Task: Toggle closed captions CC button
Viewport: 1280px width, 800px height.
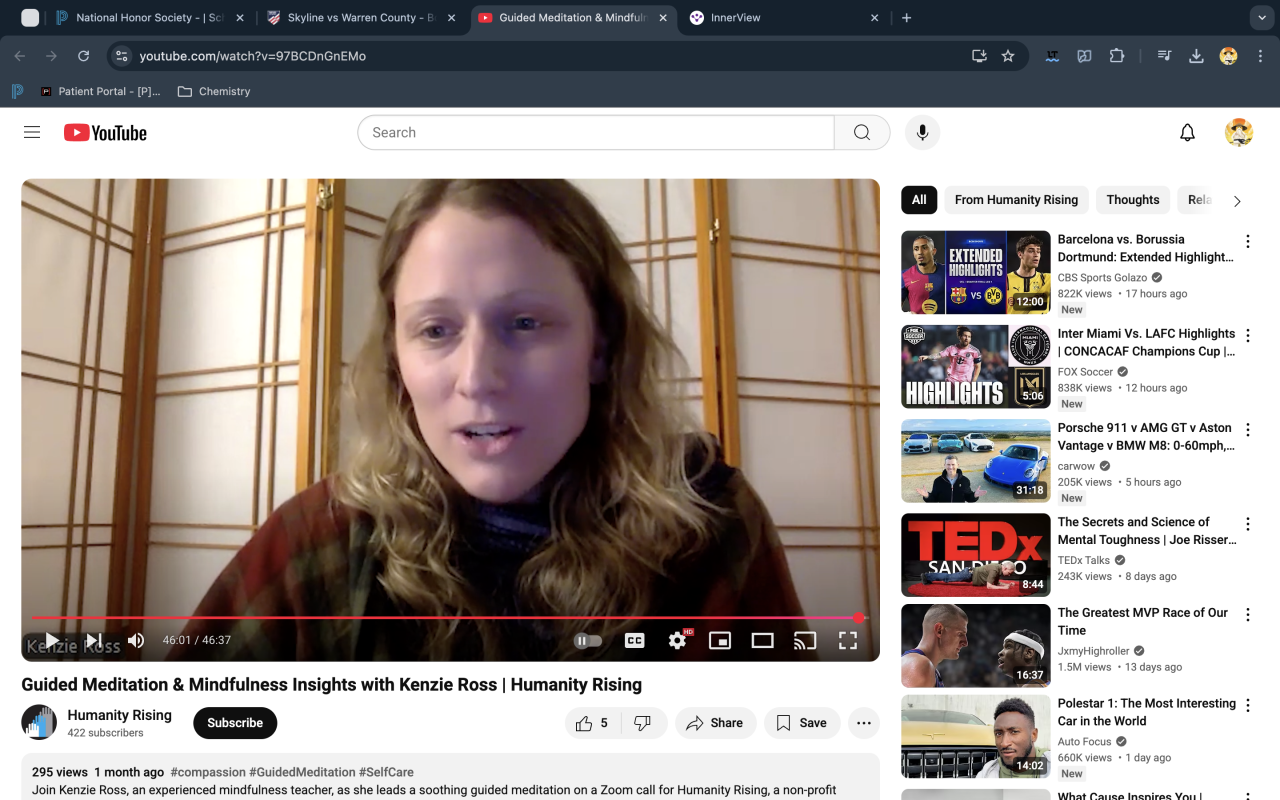Action: point(634,640)
